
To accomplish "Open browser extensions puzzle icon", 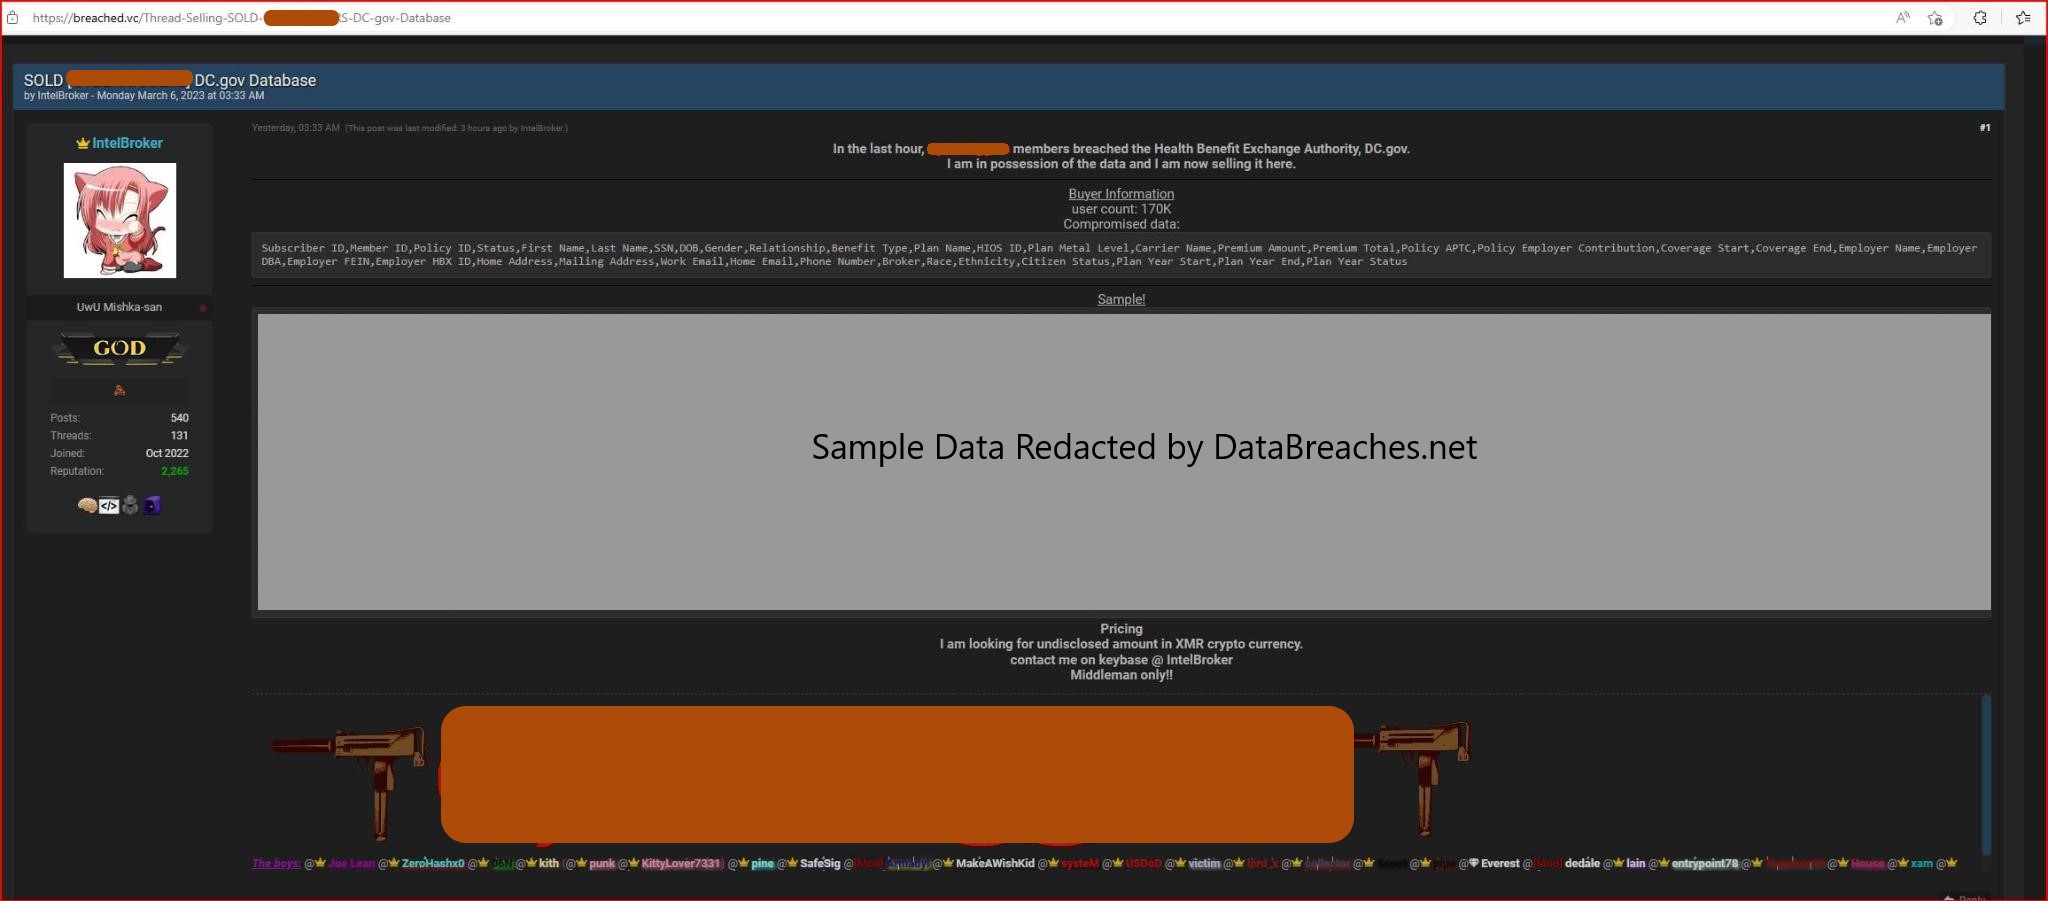I will (1980, 18).
